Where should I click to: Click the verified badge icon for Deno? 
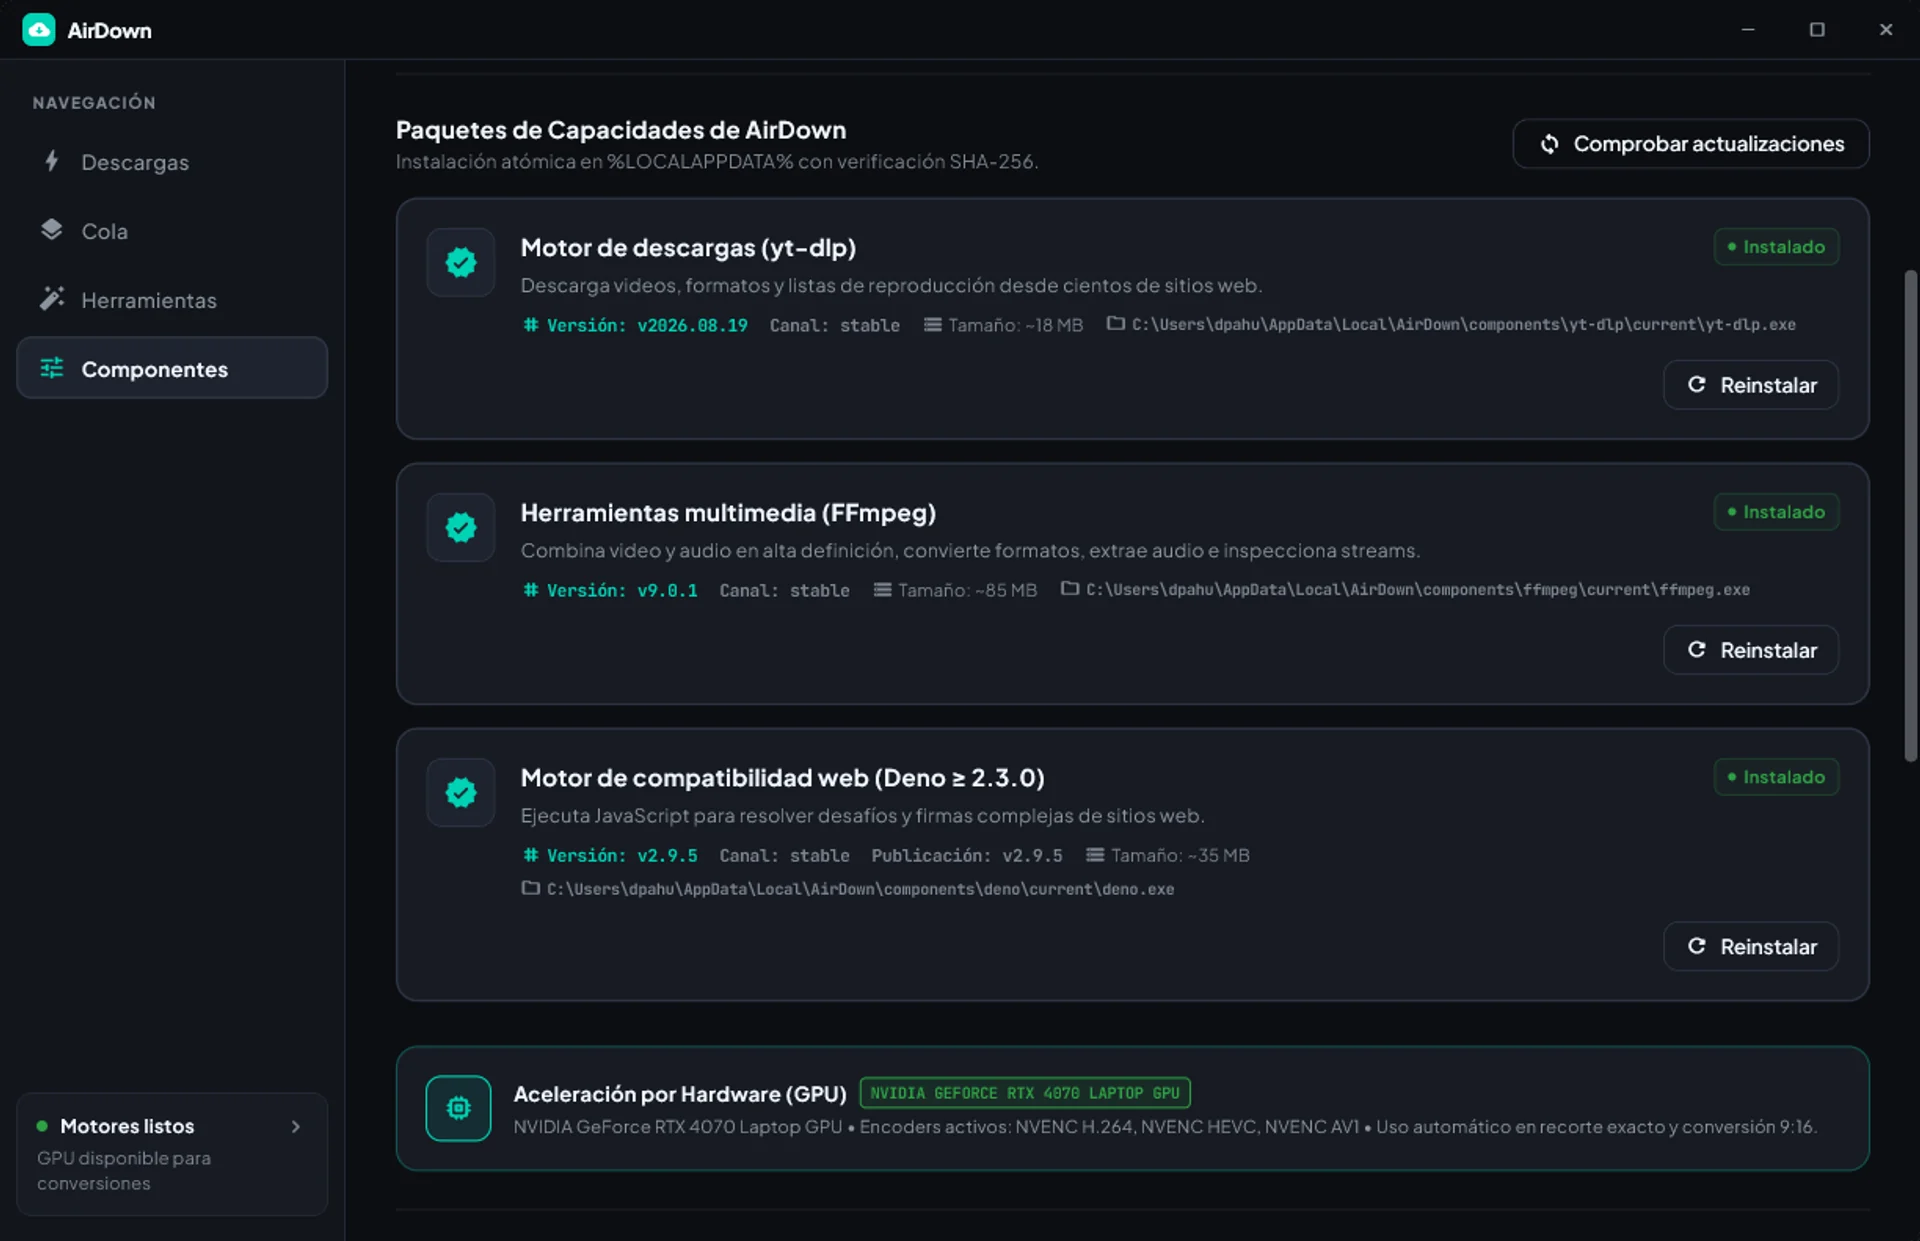[461, 792]
